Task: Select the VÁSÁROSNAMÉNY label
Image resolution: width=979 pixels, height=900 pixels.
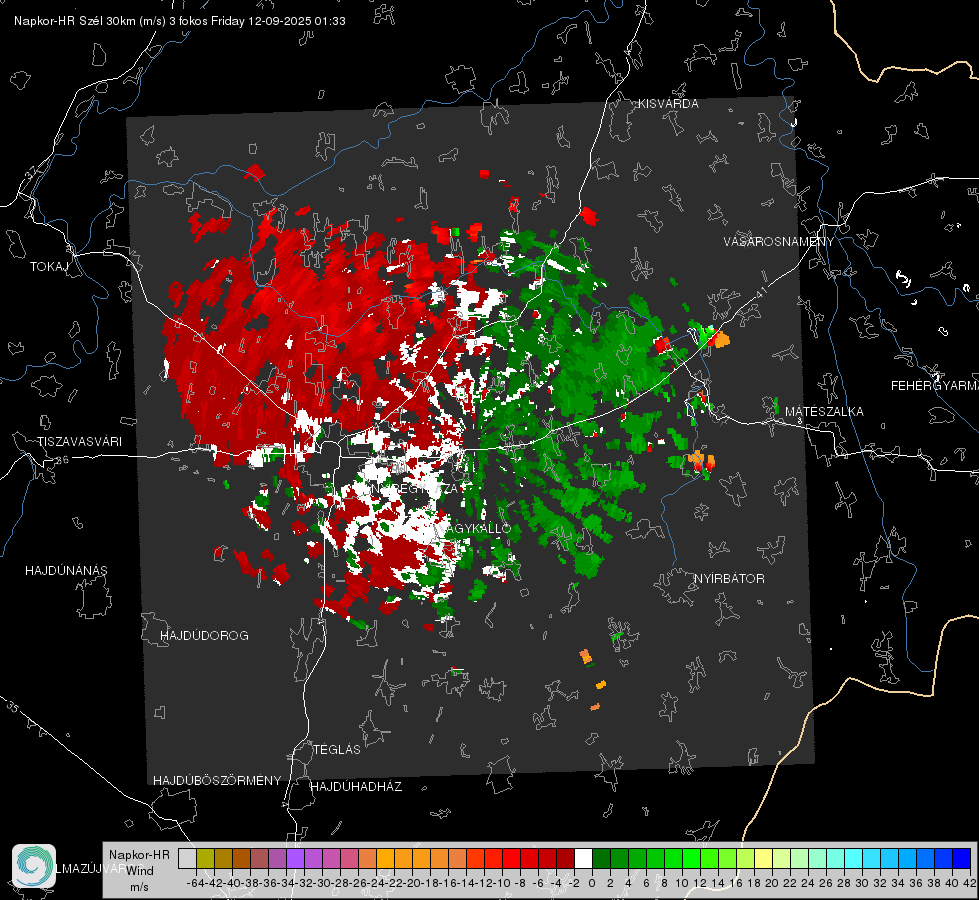Action: tap(779, 242)
